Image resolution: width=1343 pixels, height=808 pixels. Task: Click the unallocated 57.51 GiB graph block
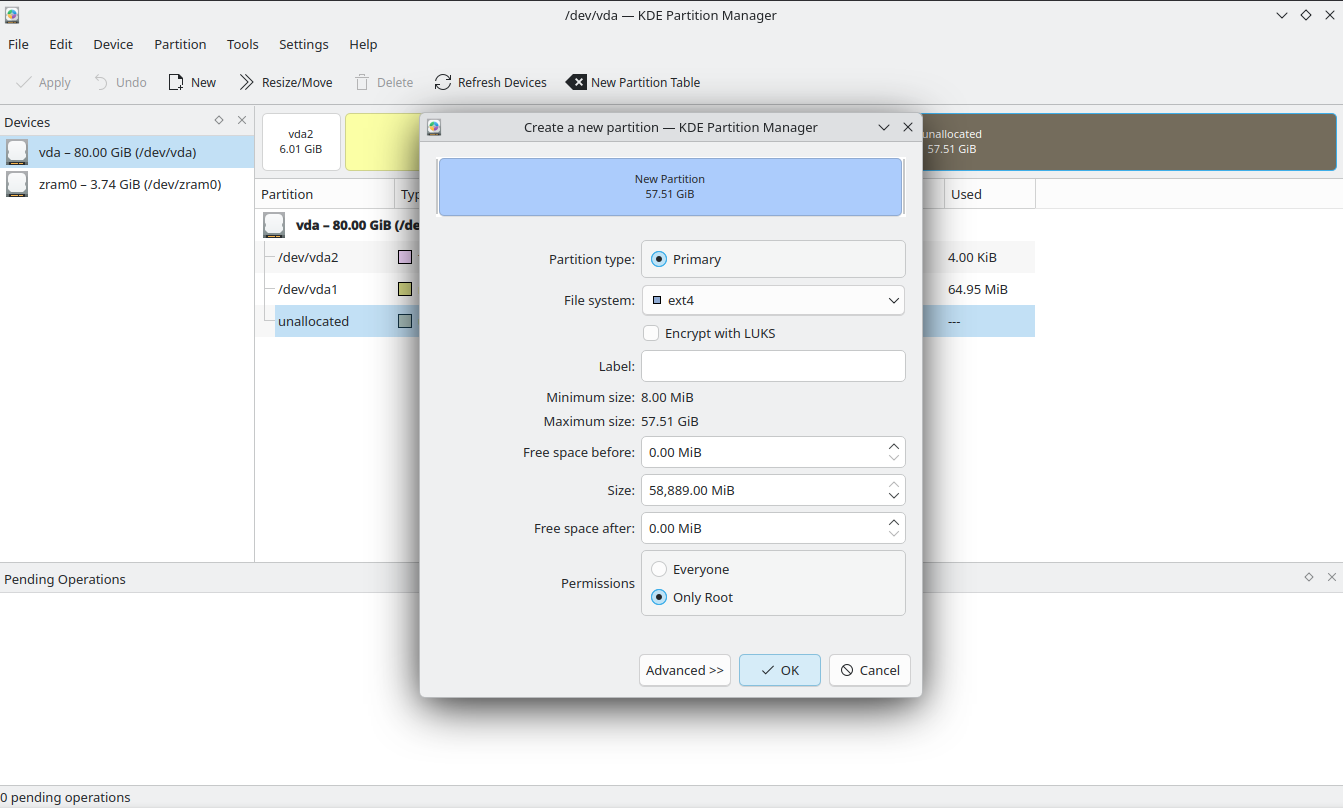coord(1129,141)
